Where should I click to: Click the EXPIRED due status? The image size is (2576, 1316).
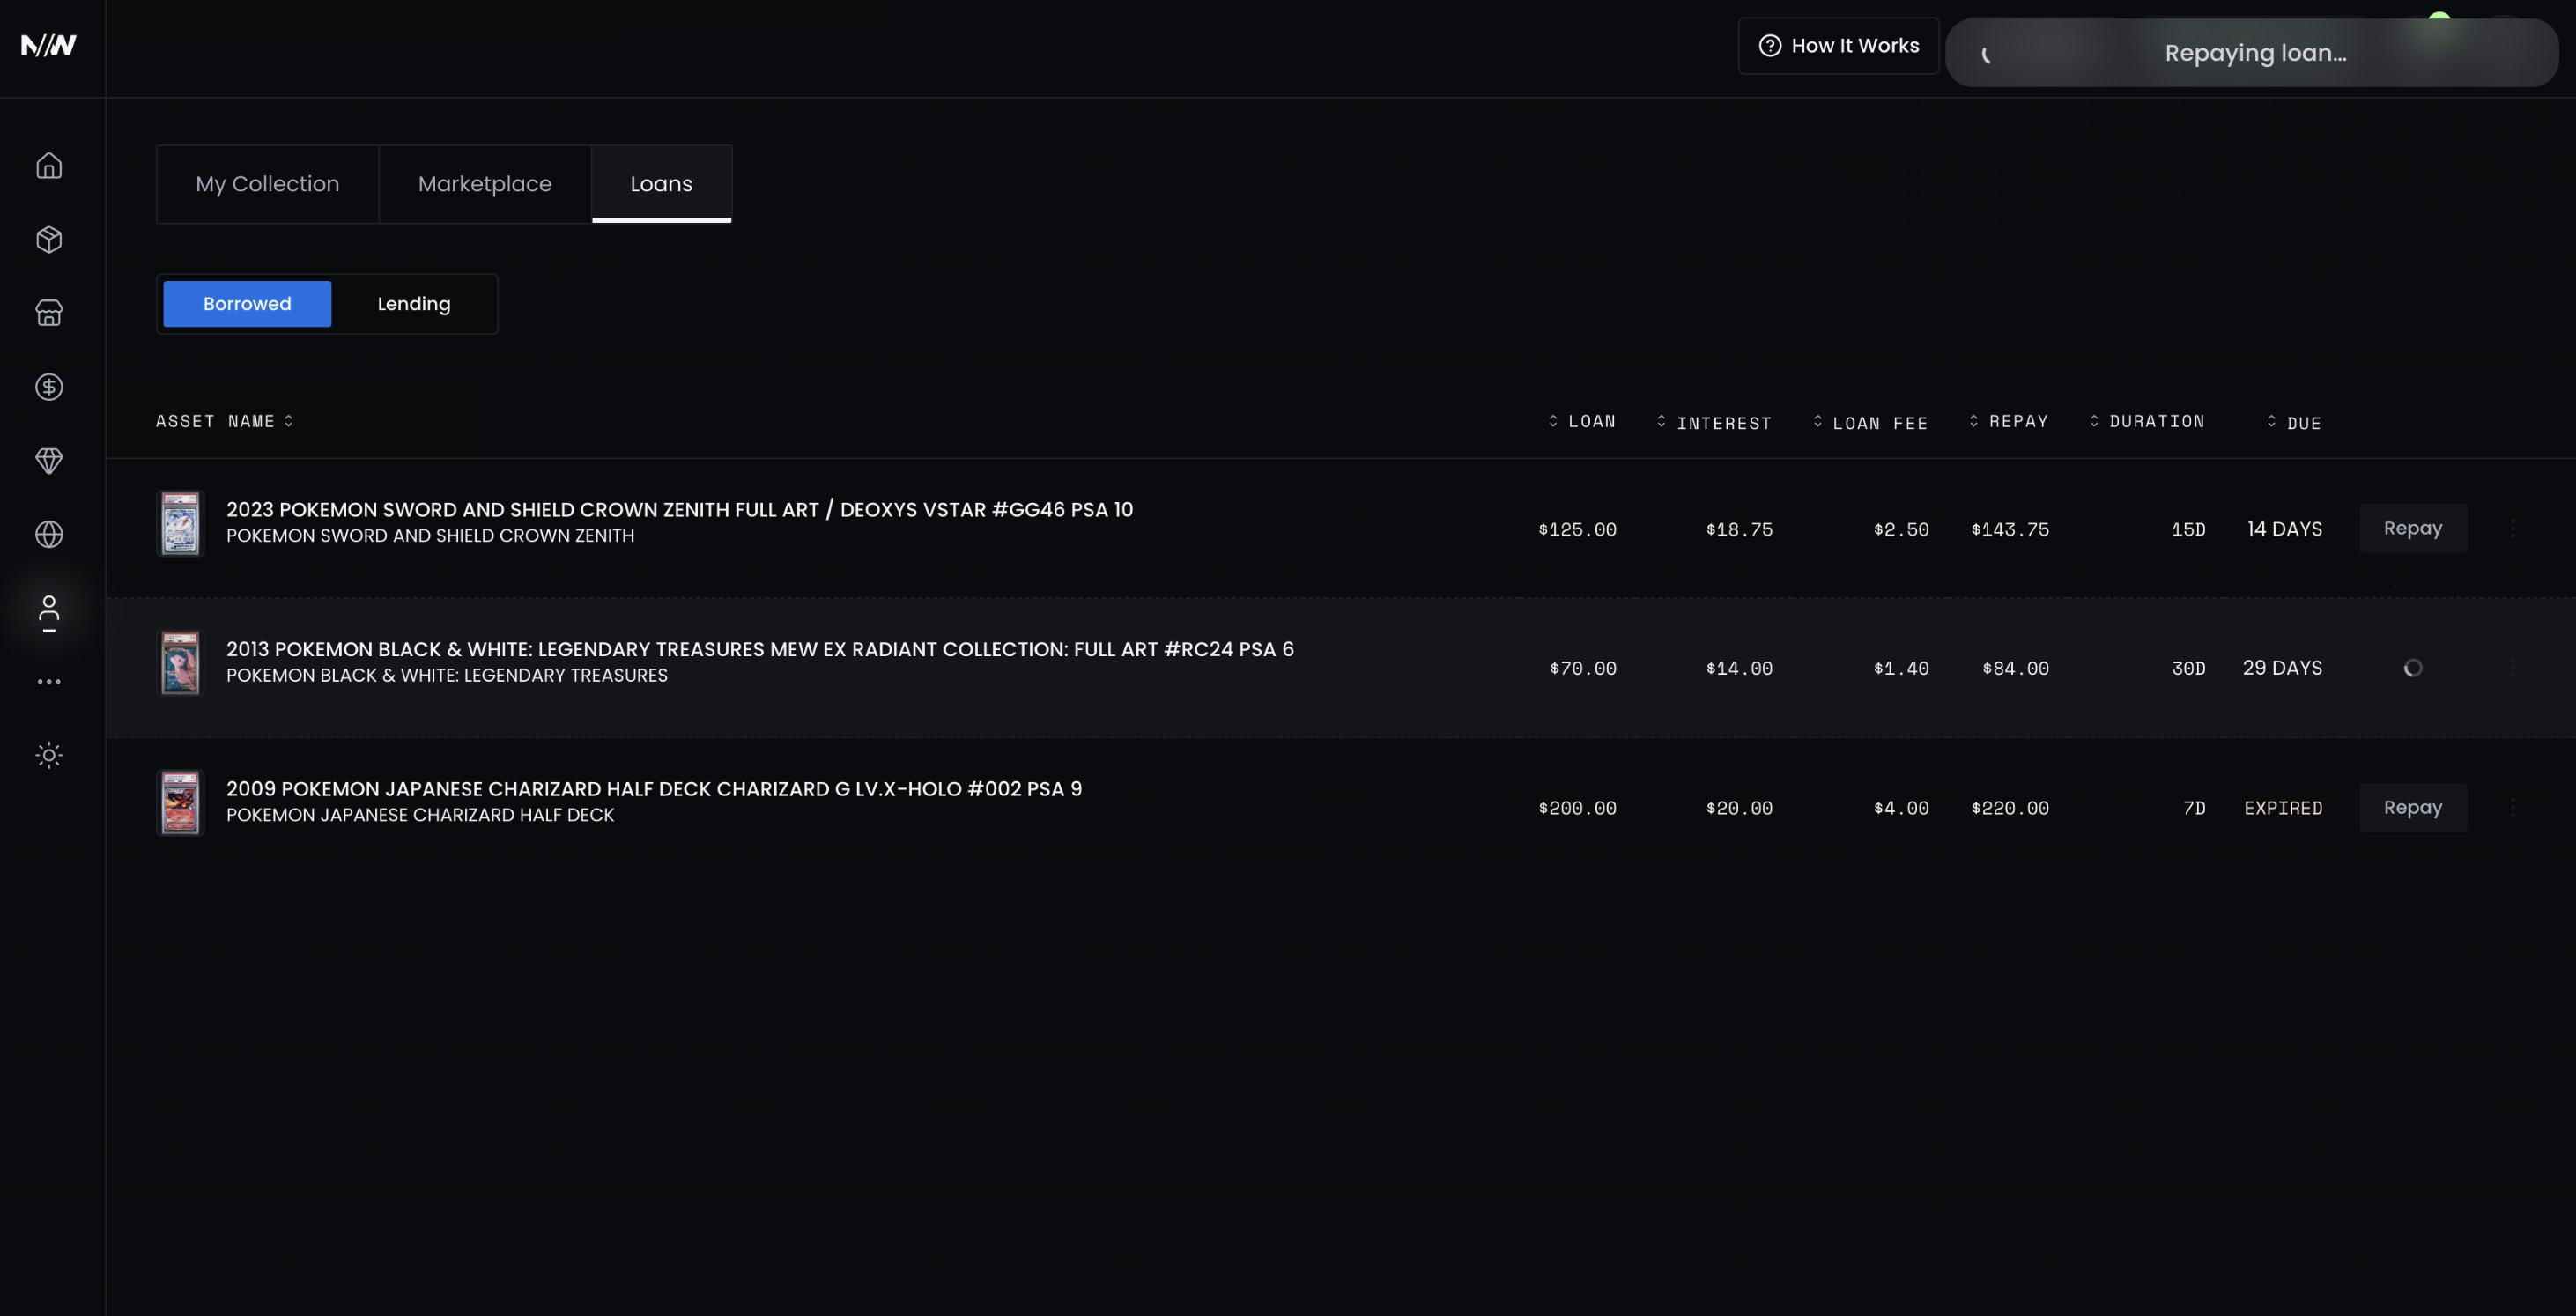[2283, 808]
